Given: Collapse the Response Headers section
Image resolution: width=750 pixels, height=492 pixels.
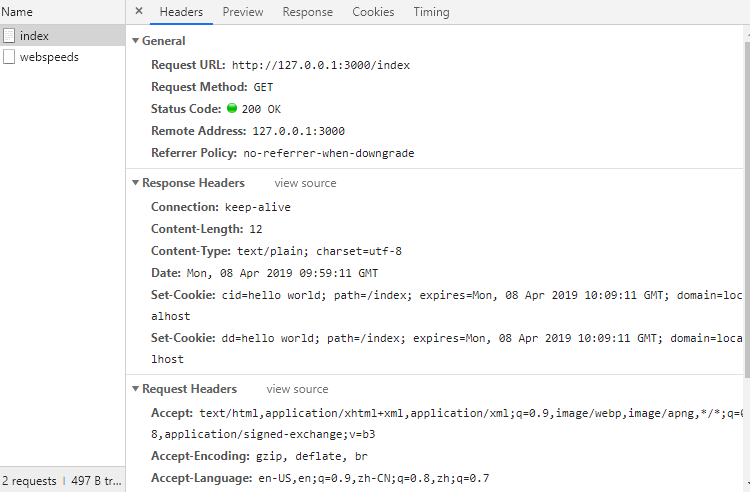Looking at the screenshot, I should click(x=136, y=183).
